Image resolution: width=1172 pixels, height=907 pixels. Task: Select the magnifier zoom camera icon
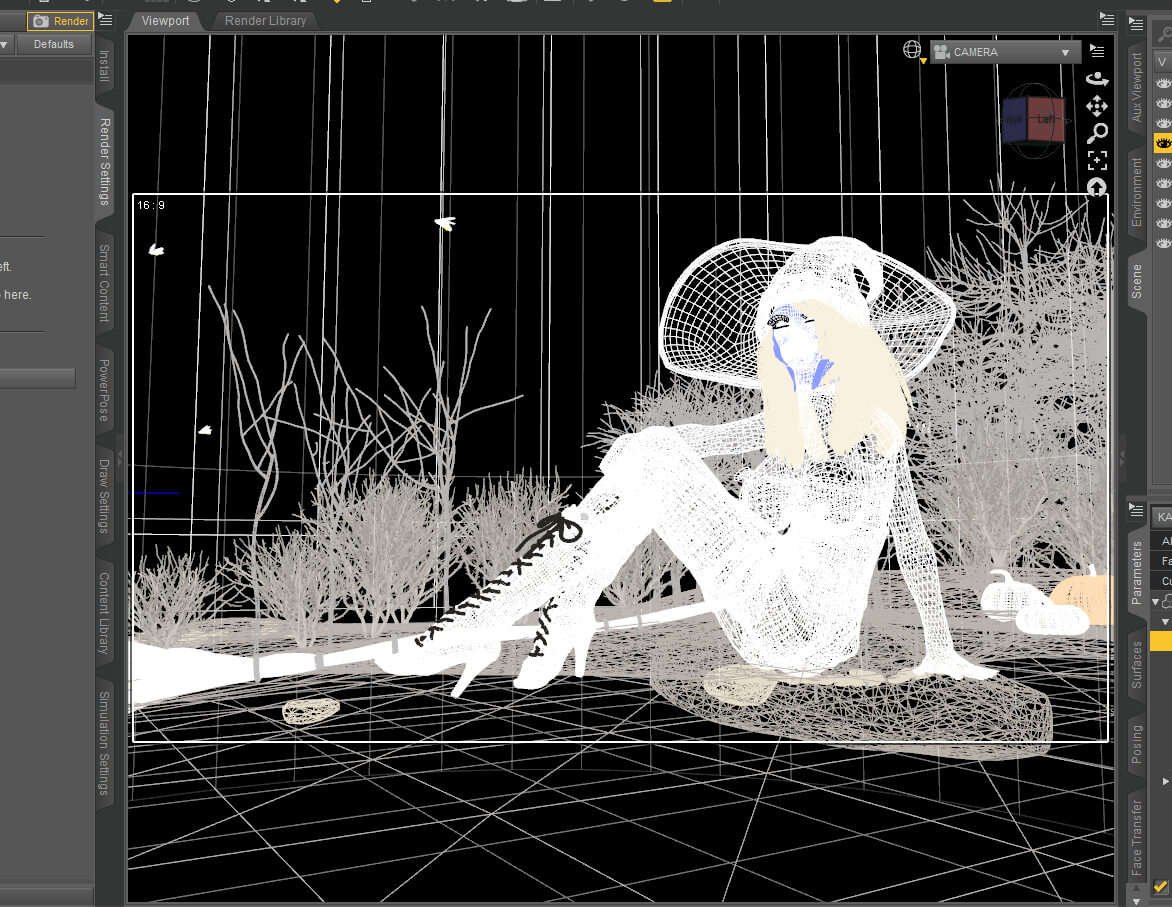(1097, 133)
